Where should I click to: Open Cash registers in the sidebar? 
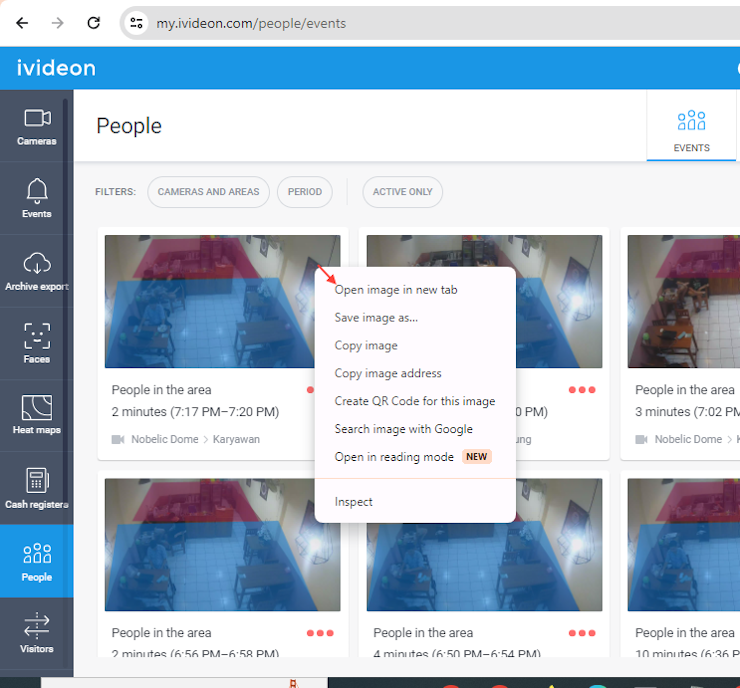coord(37,488)
